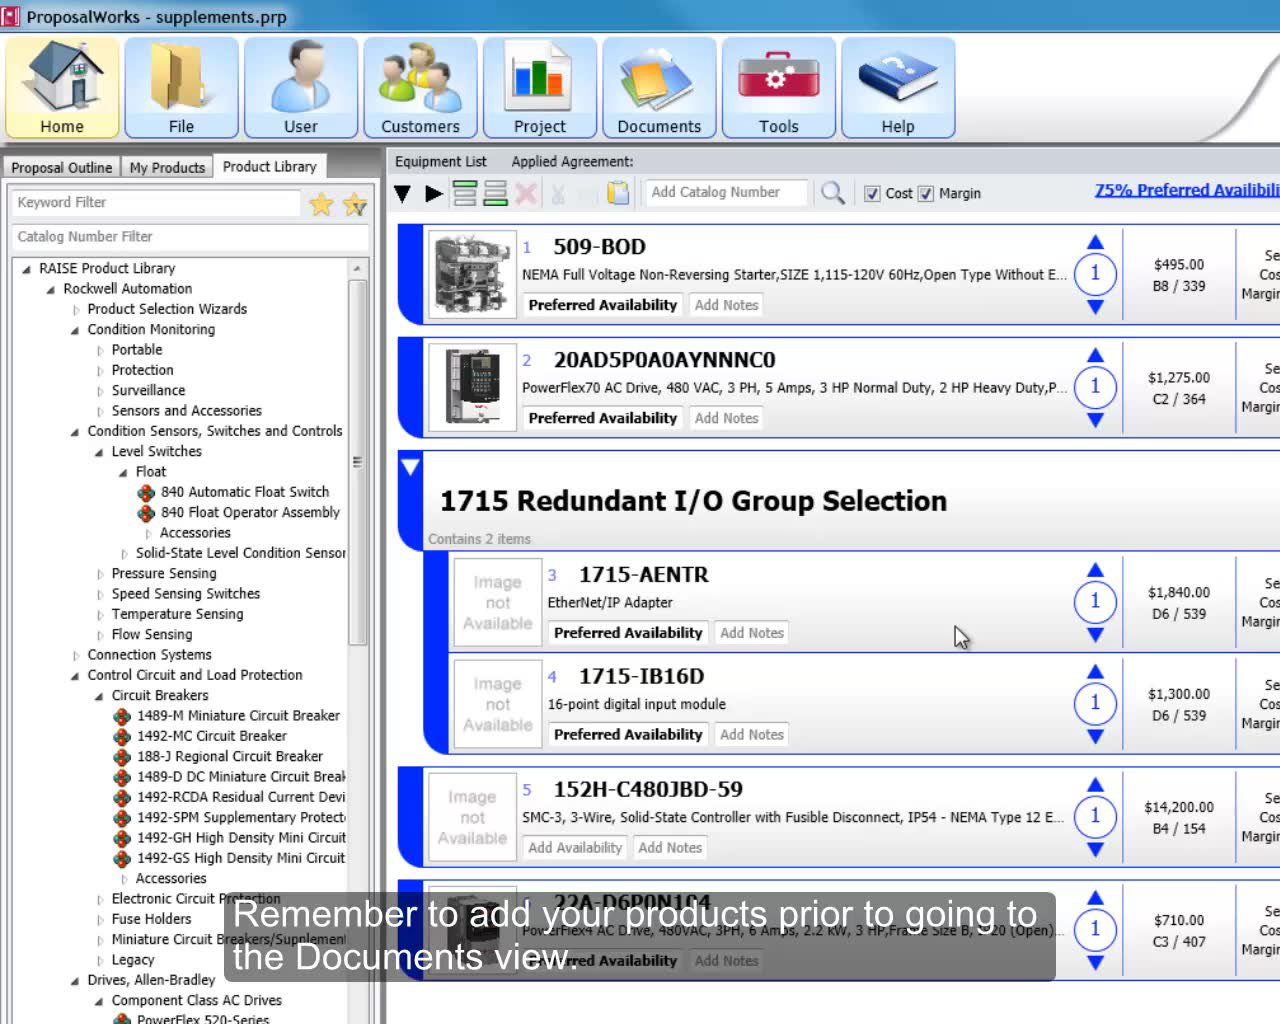This screenshot has width=1280, height=1024.
Task: Collapse RAISE Product Library node
Action: (x=26, y=269)
